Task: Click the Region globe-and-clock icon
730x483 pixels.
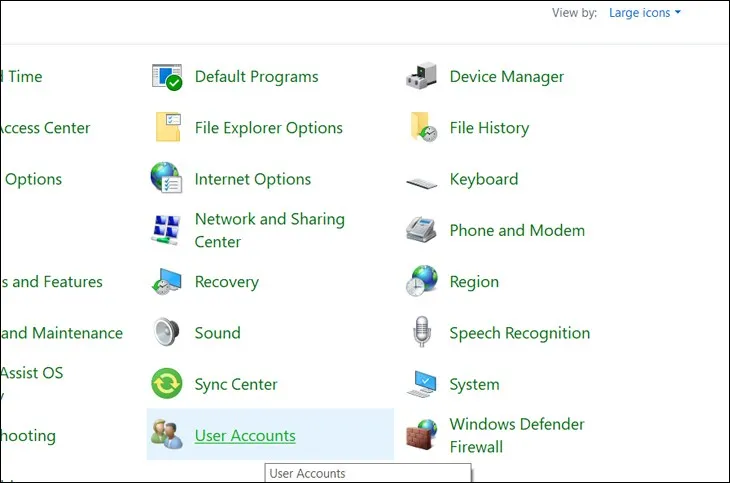Action: [x=421, y=281]
